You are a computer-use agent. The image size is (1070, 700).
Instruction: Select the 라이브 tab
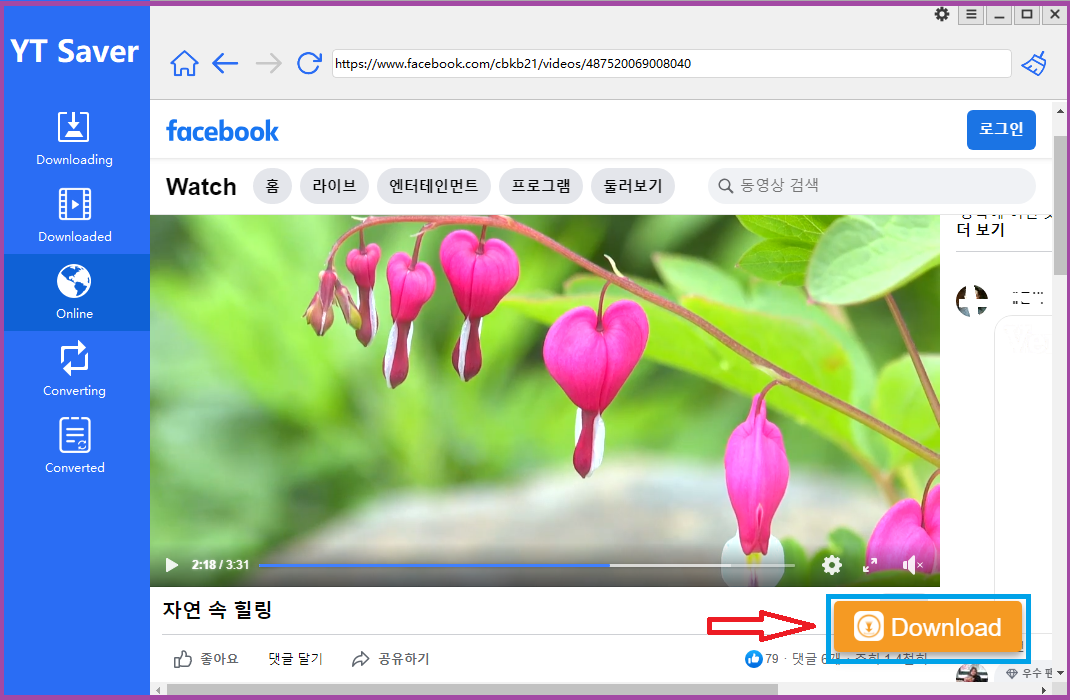pyautogui.click(x=334, y=186)
